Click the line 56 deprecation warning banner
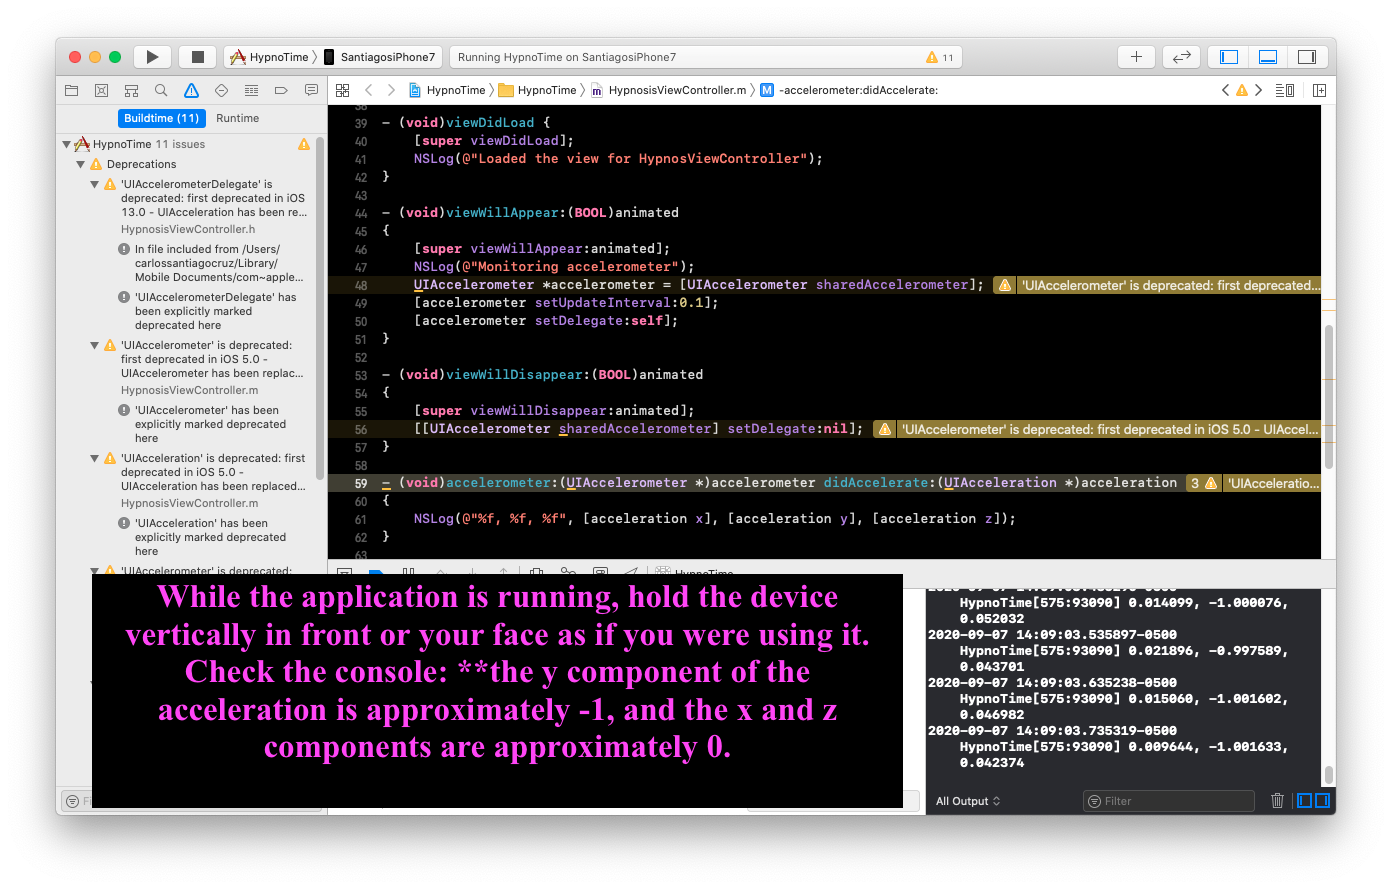 point(1097,429)
